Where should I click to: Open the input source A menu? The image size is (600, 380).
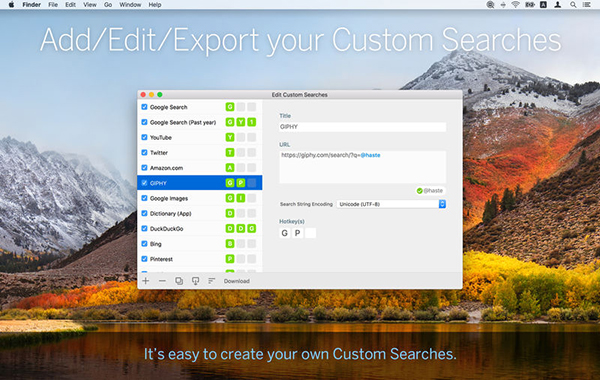click(x=543, y=5)
